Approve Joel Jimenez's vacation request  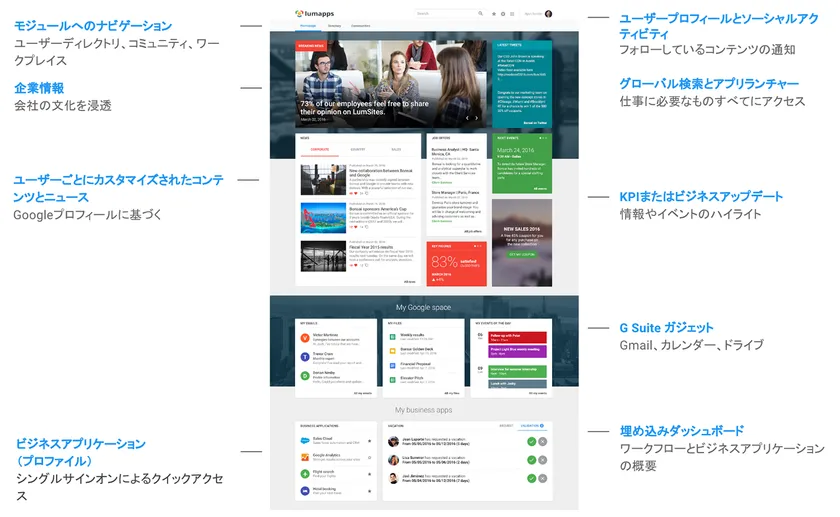tap(531, 478)
